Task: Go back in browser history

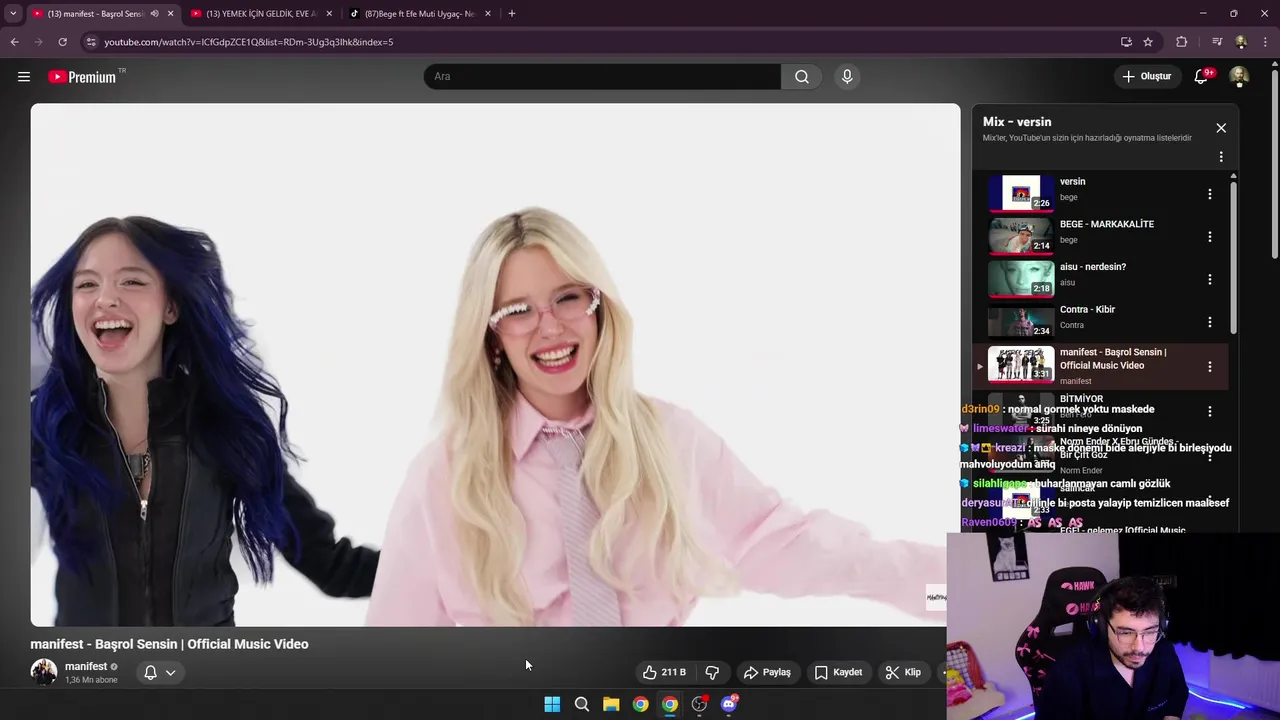Action: click(x=14, y=42)
